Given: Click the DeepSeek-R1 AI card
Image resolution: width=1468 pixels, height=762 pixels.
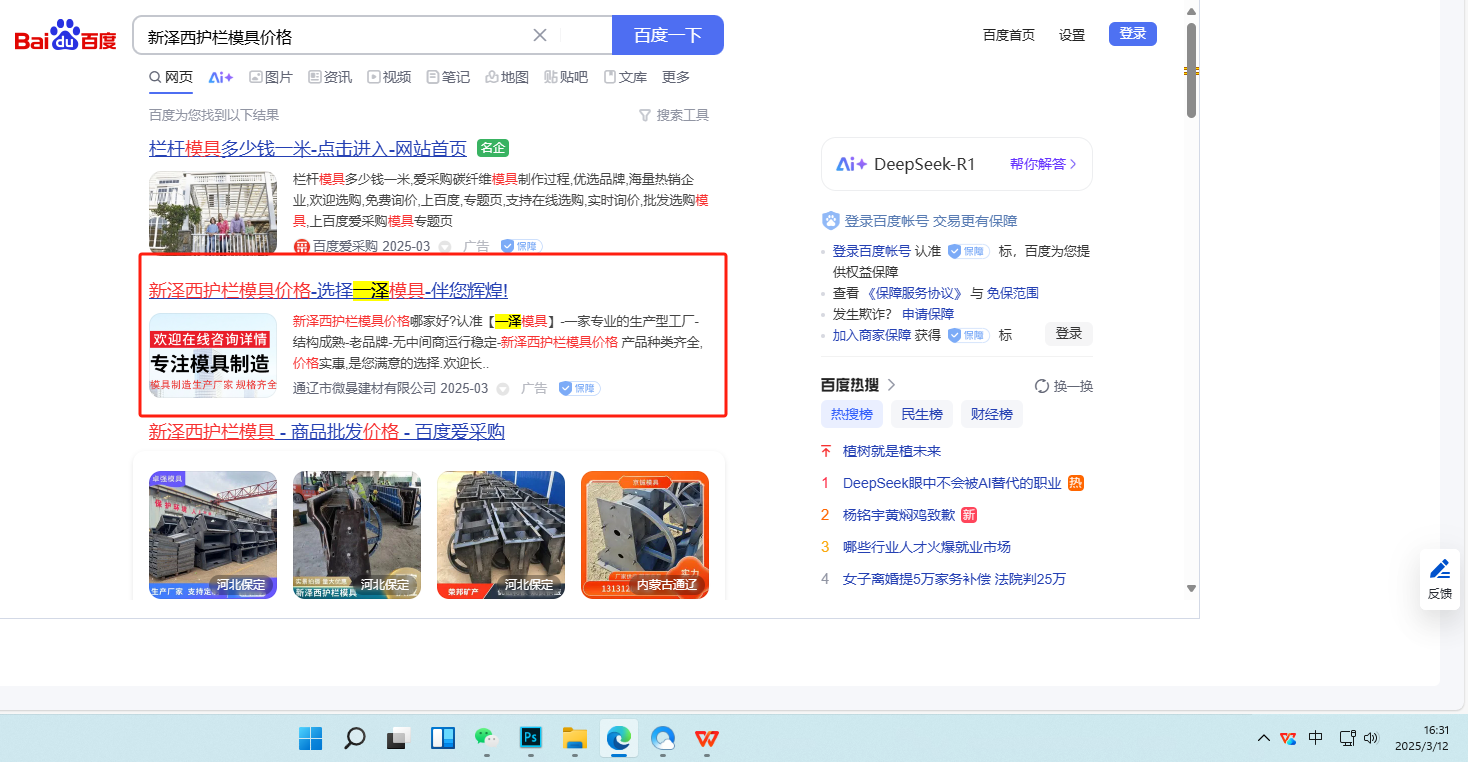Looking at the screenshot, I should (x=957, y=164).
